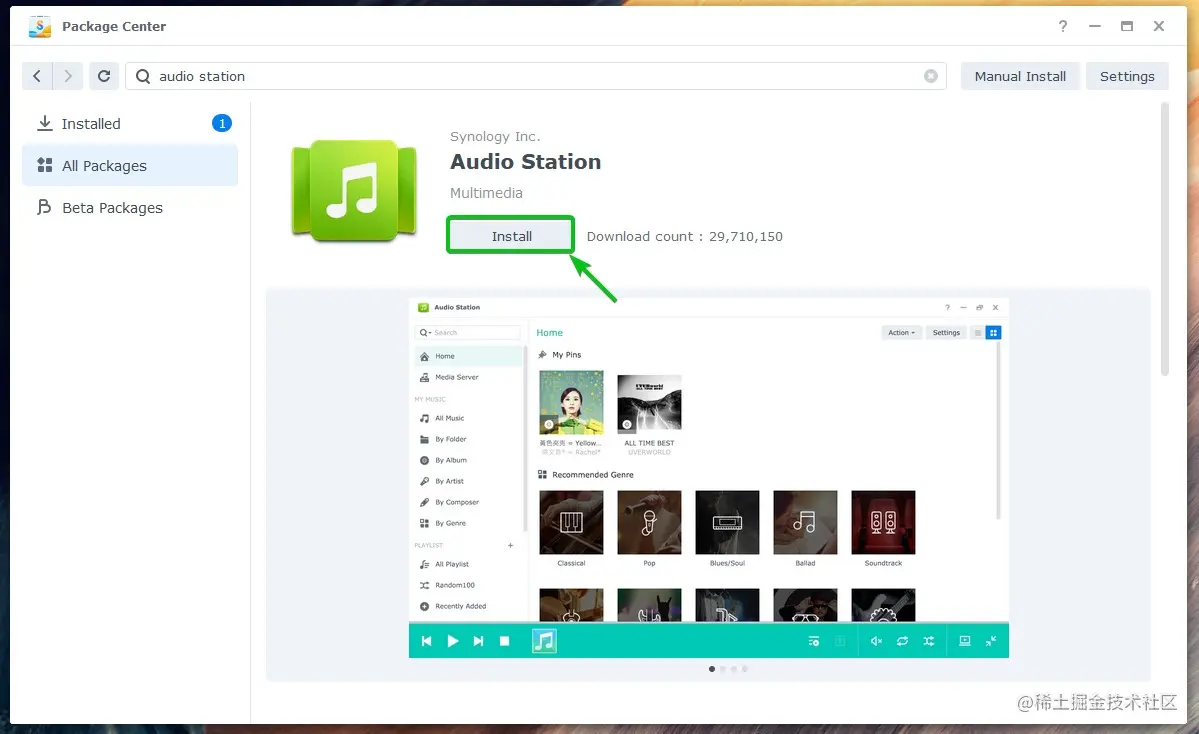Image resolution: width=1199 pixels, height=734 pixels.
Task: Go forward with the right arrow button
Action: 67,76
